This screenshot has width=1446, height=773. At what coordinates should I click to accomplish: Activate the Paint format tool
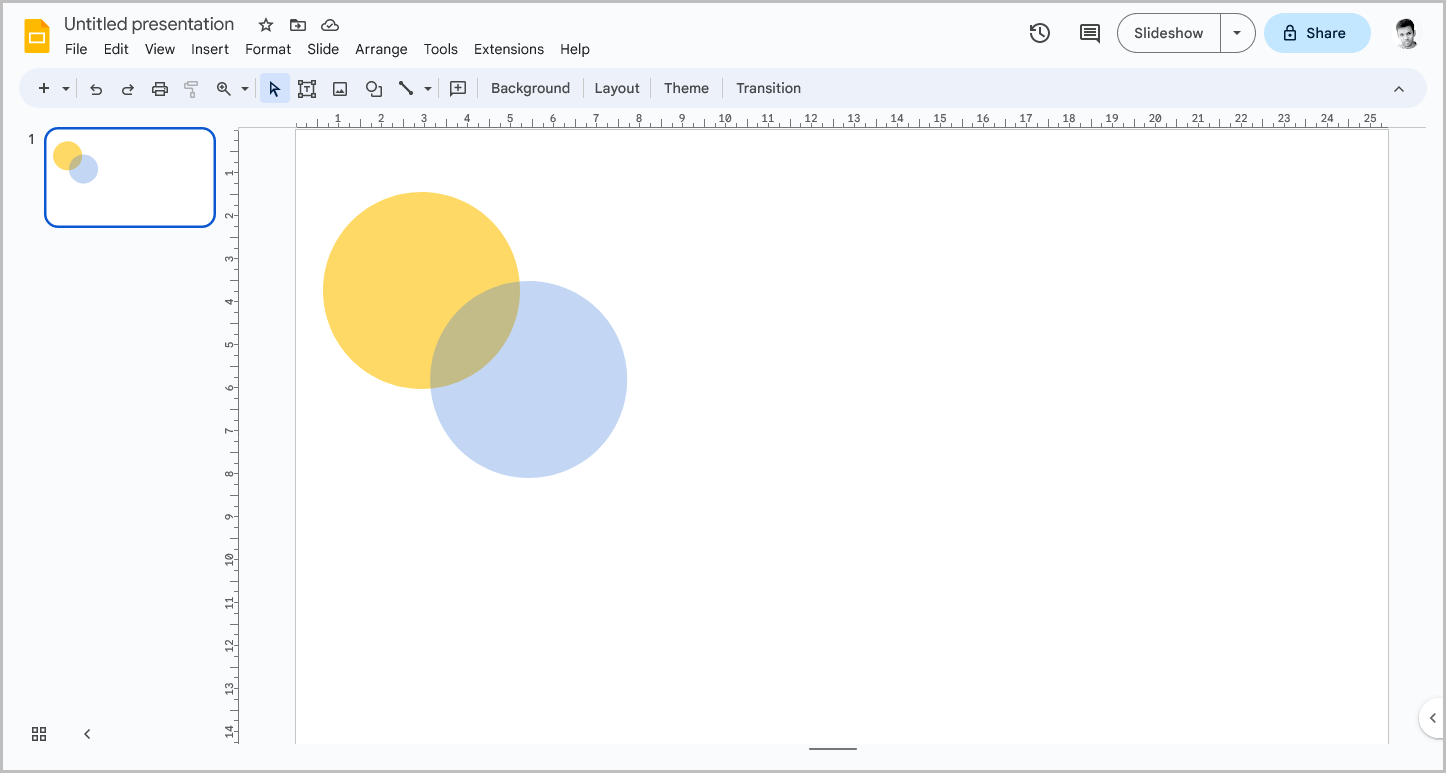tap(190, 88)
